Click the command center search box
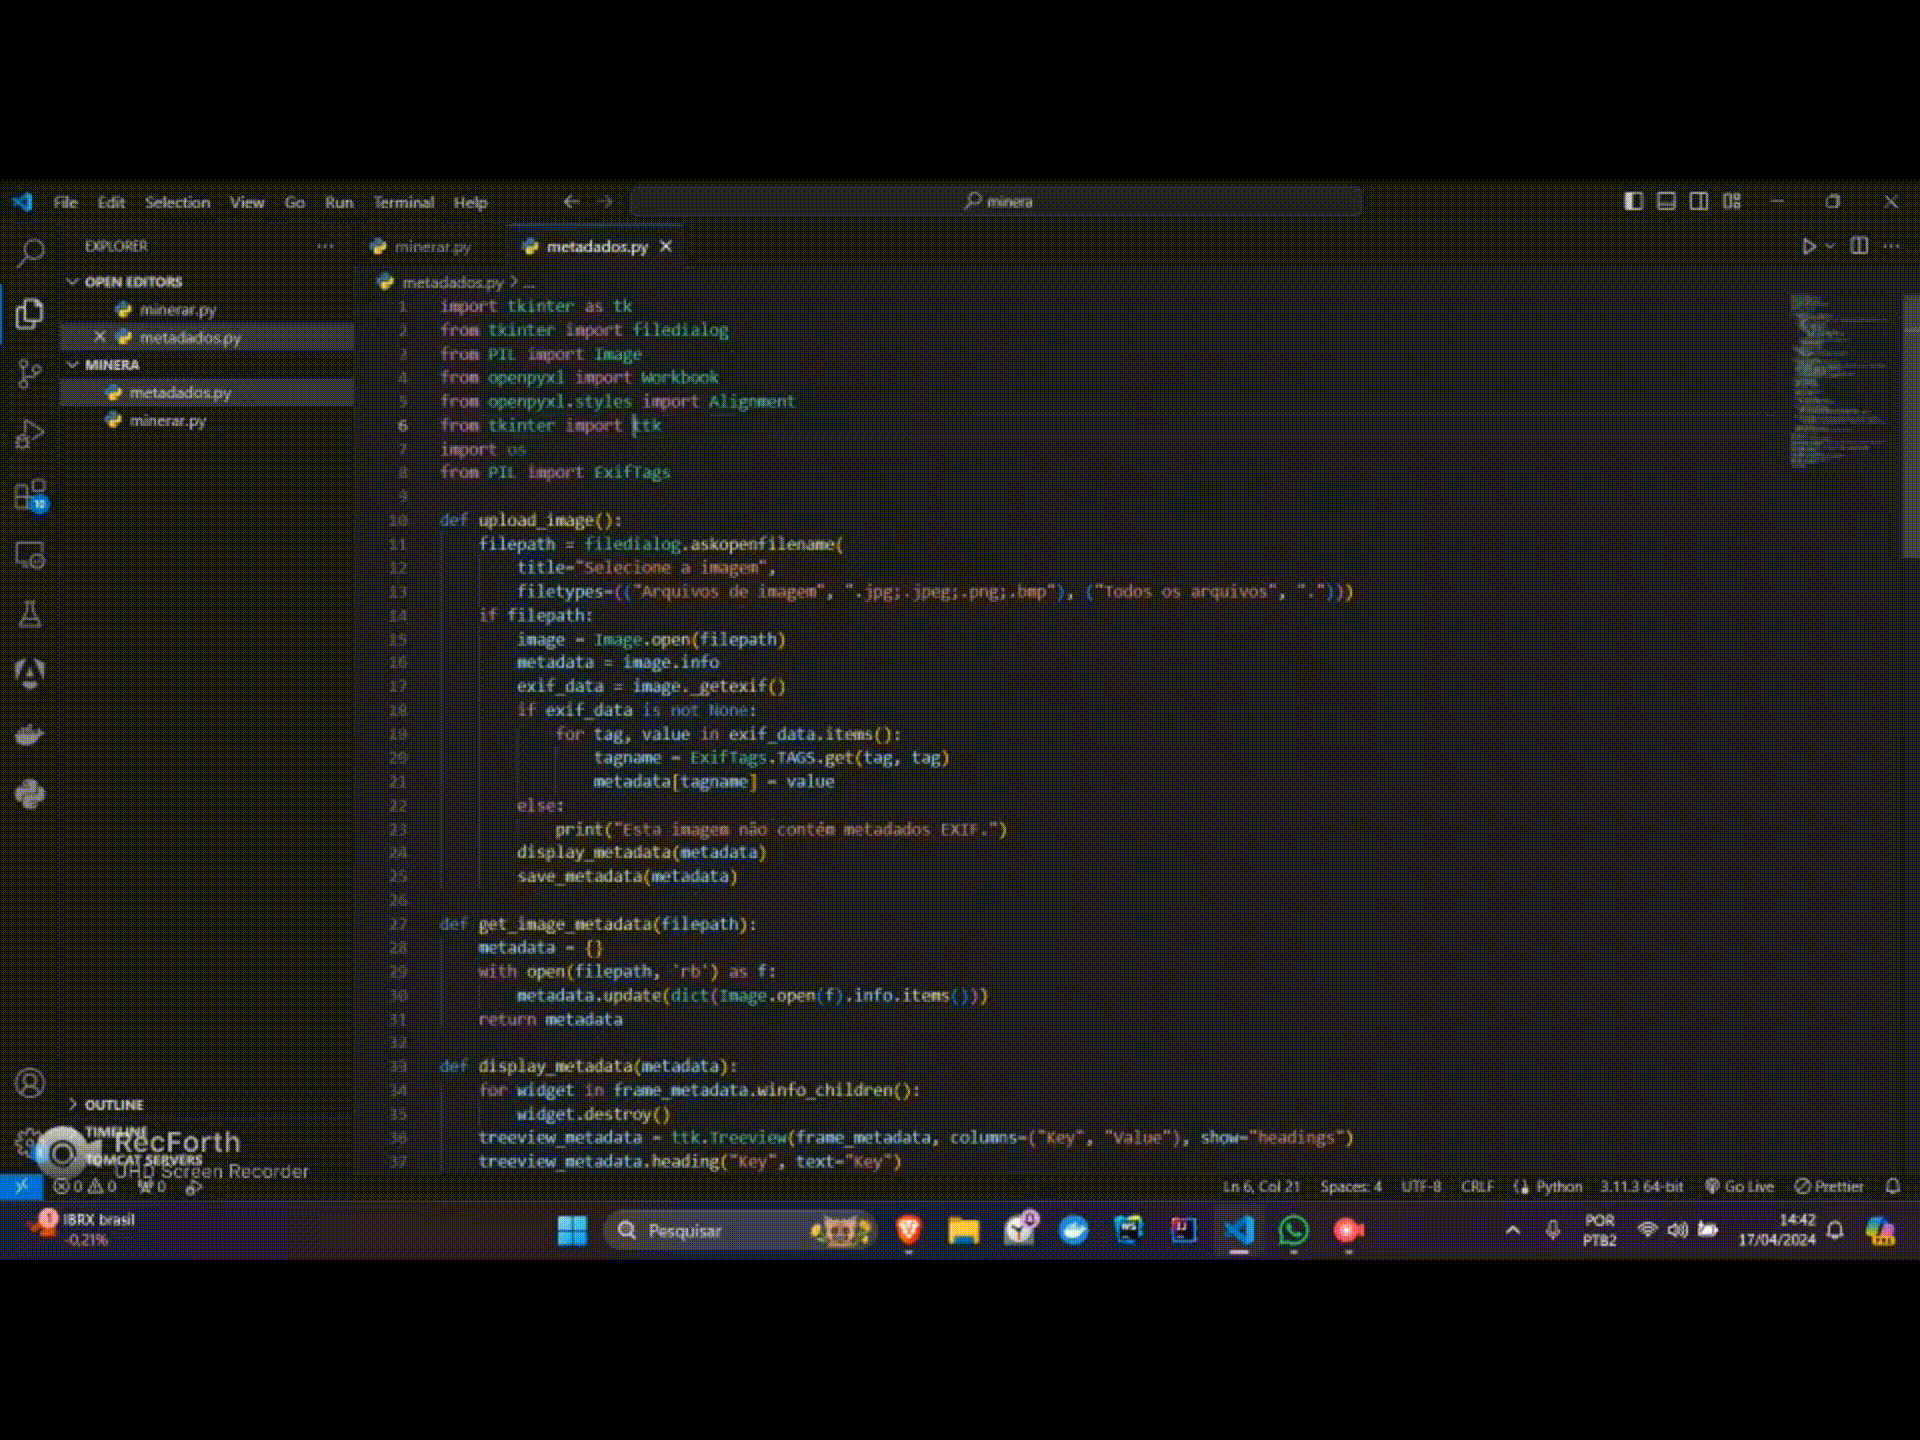The image size is (1920, 1440). tap(996, 201)
